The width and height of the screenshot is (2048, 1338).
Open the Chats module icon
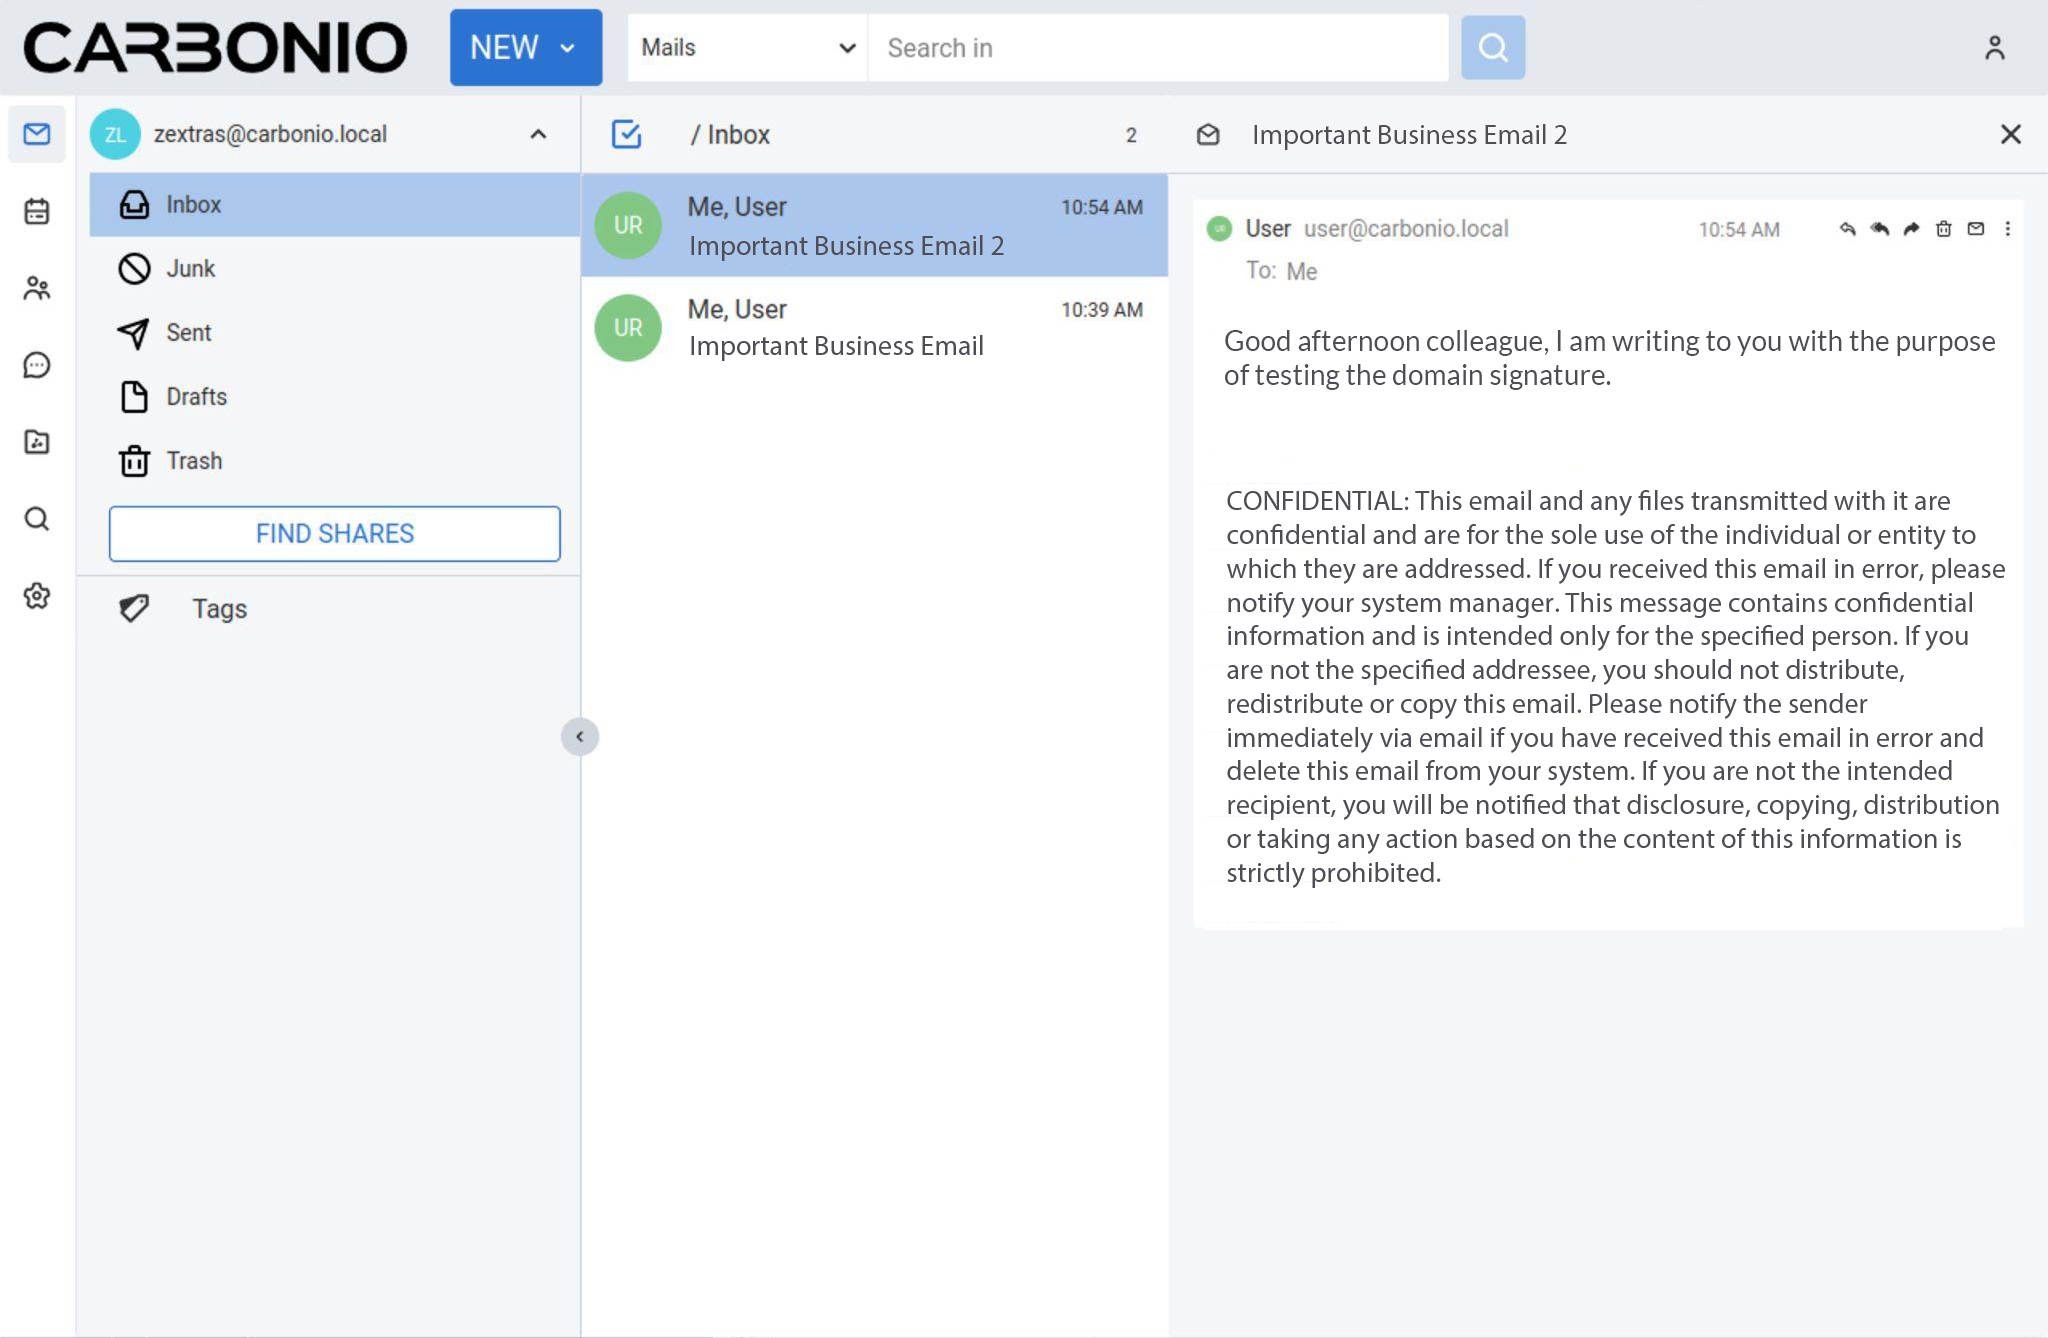tap(37, 366)
